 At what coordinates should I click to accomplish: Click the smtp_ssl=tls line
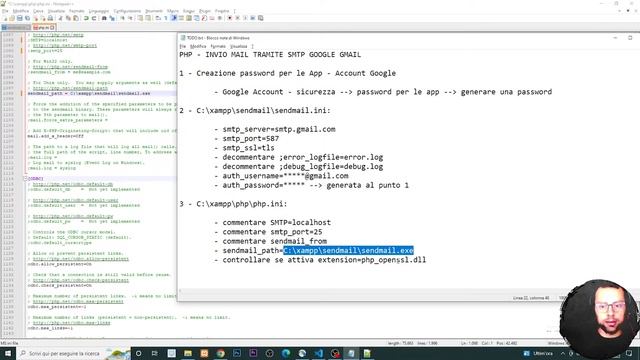(248, 148)
